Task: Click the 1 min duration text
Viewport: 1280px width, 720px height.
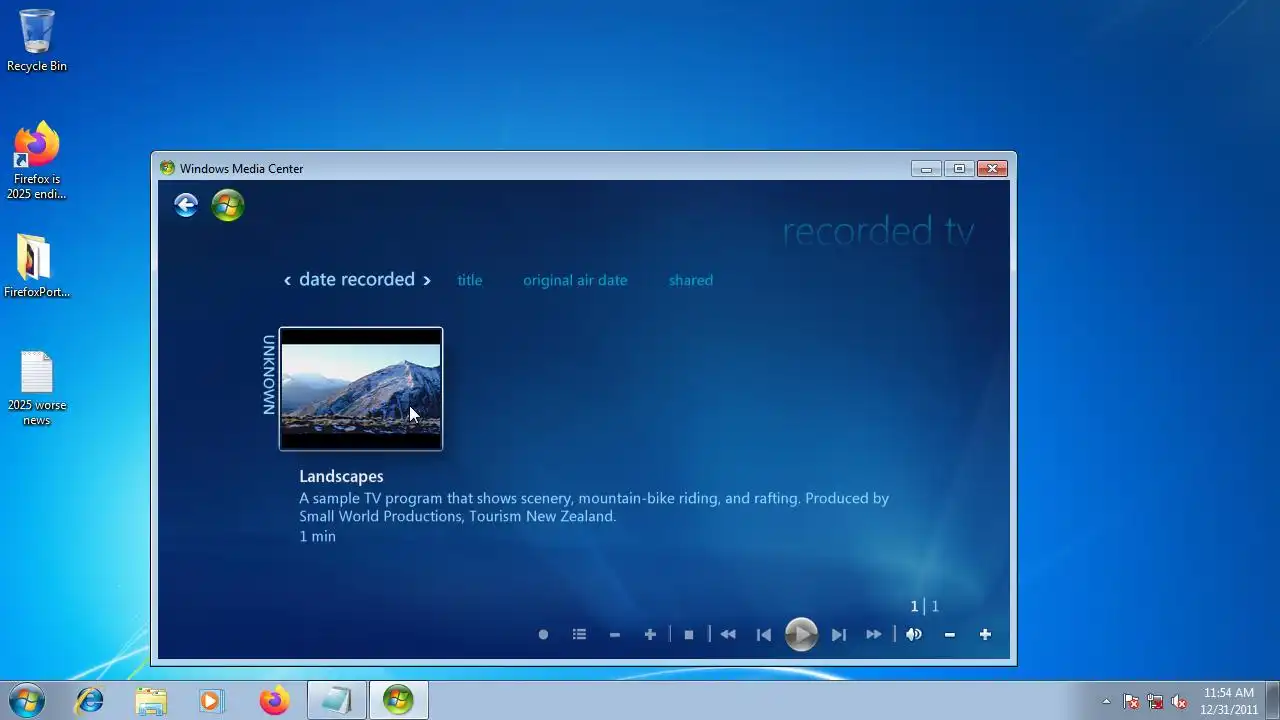Action: click(x=317, y=536)
